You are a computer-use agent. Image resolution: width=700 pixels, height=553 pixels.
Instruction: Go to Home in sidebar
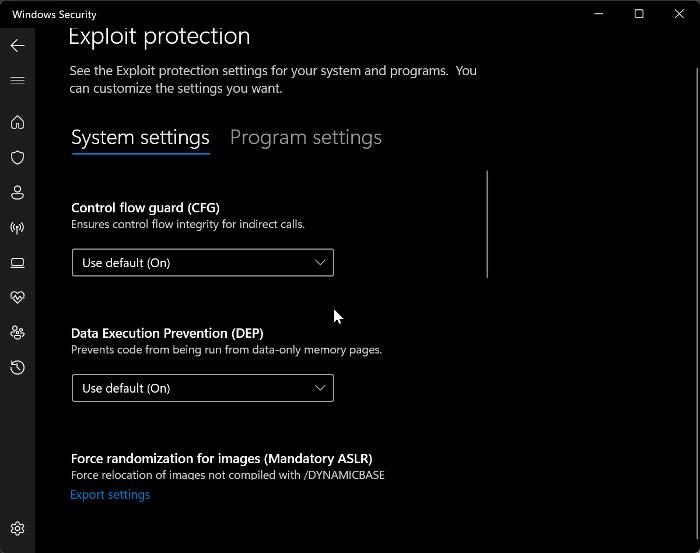coord(17,123)
